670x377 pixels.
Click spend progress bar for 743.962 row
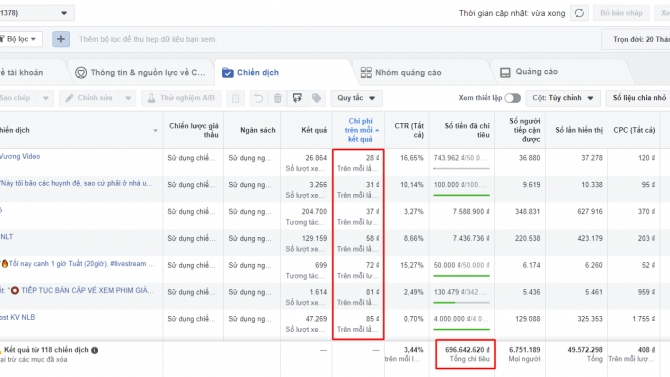tap(461, 168)
